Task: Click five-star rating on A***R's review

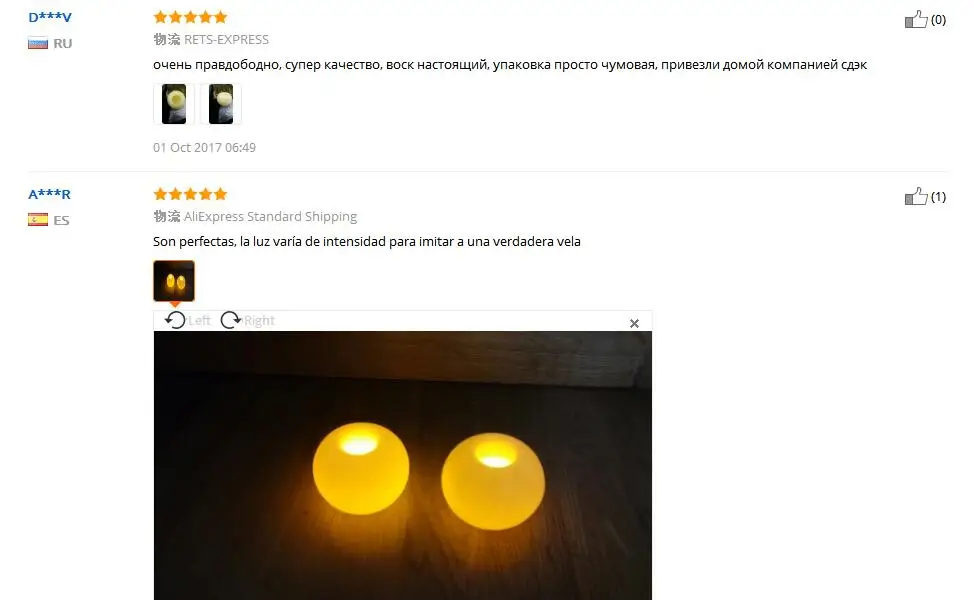Action: click(x=191, y=194)
